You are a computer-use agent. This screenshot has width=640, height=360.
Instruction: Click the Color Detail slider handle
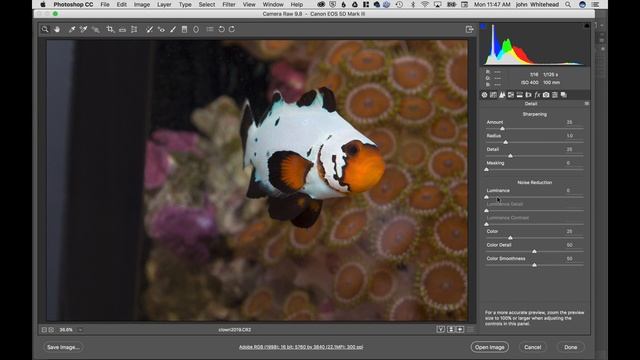pos(534,251)
